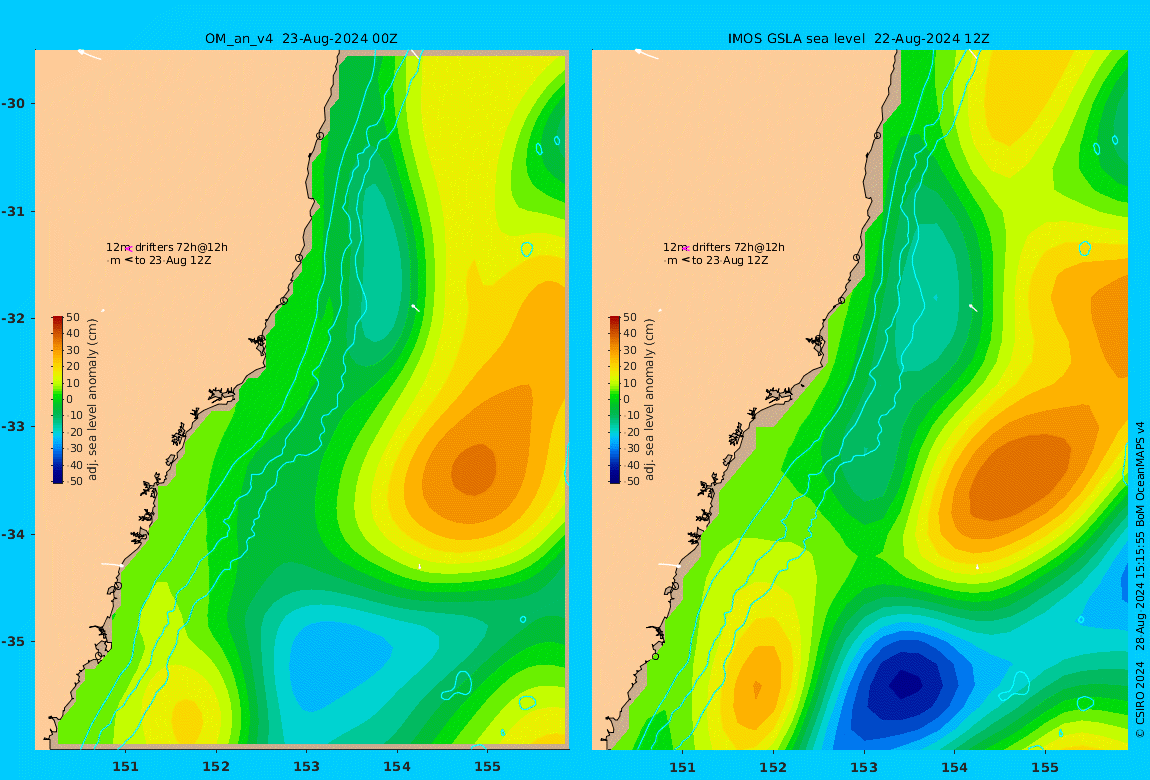Select the -33 latitude axis label
The image size is (1150, 780).
13,426
